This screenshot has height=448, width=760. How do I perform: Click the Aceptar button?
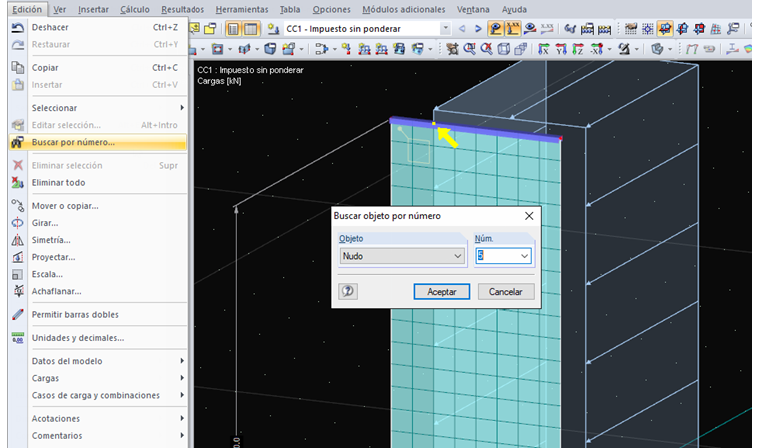tap(442, 291)
